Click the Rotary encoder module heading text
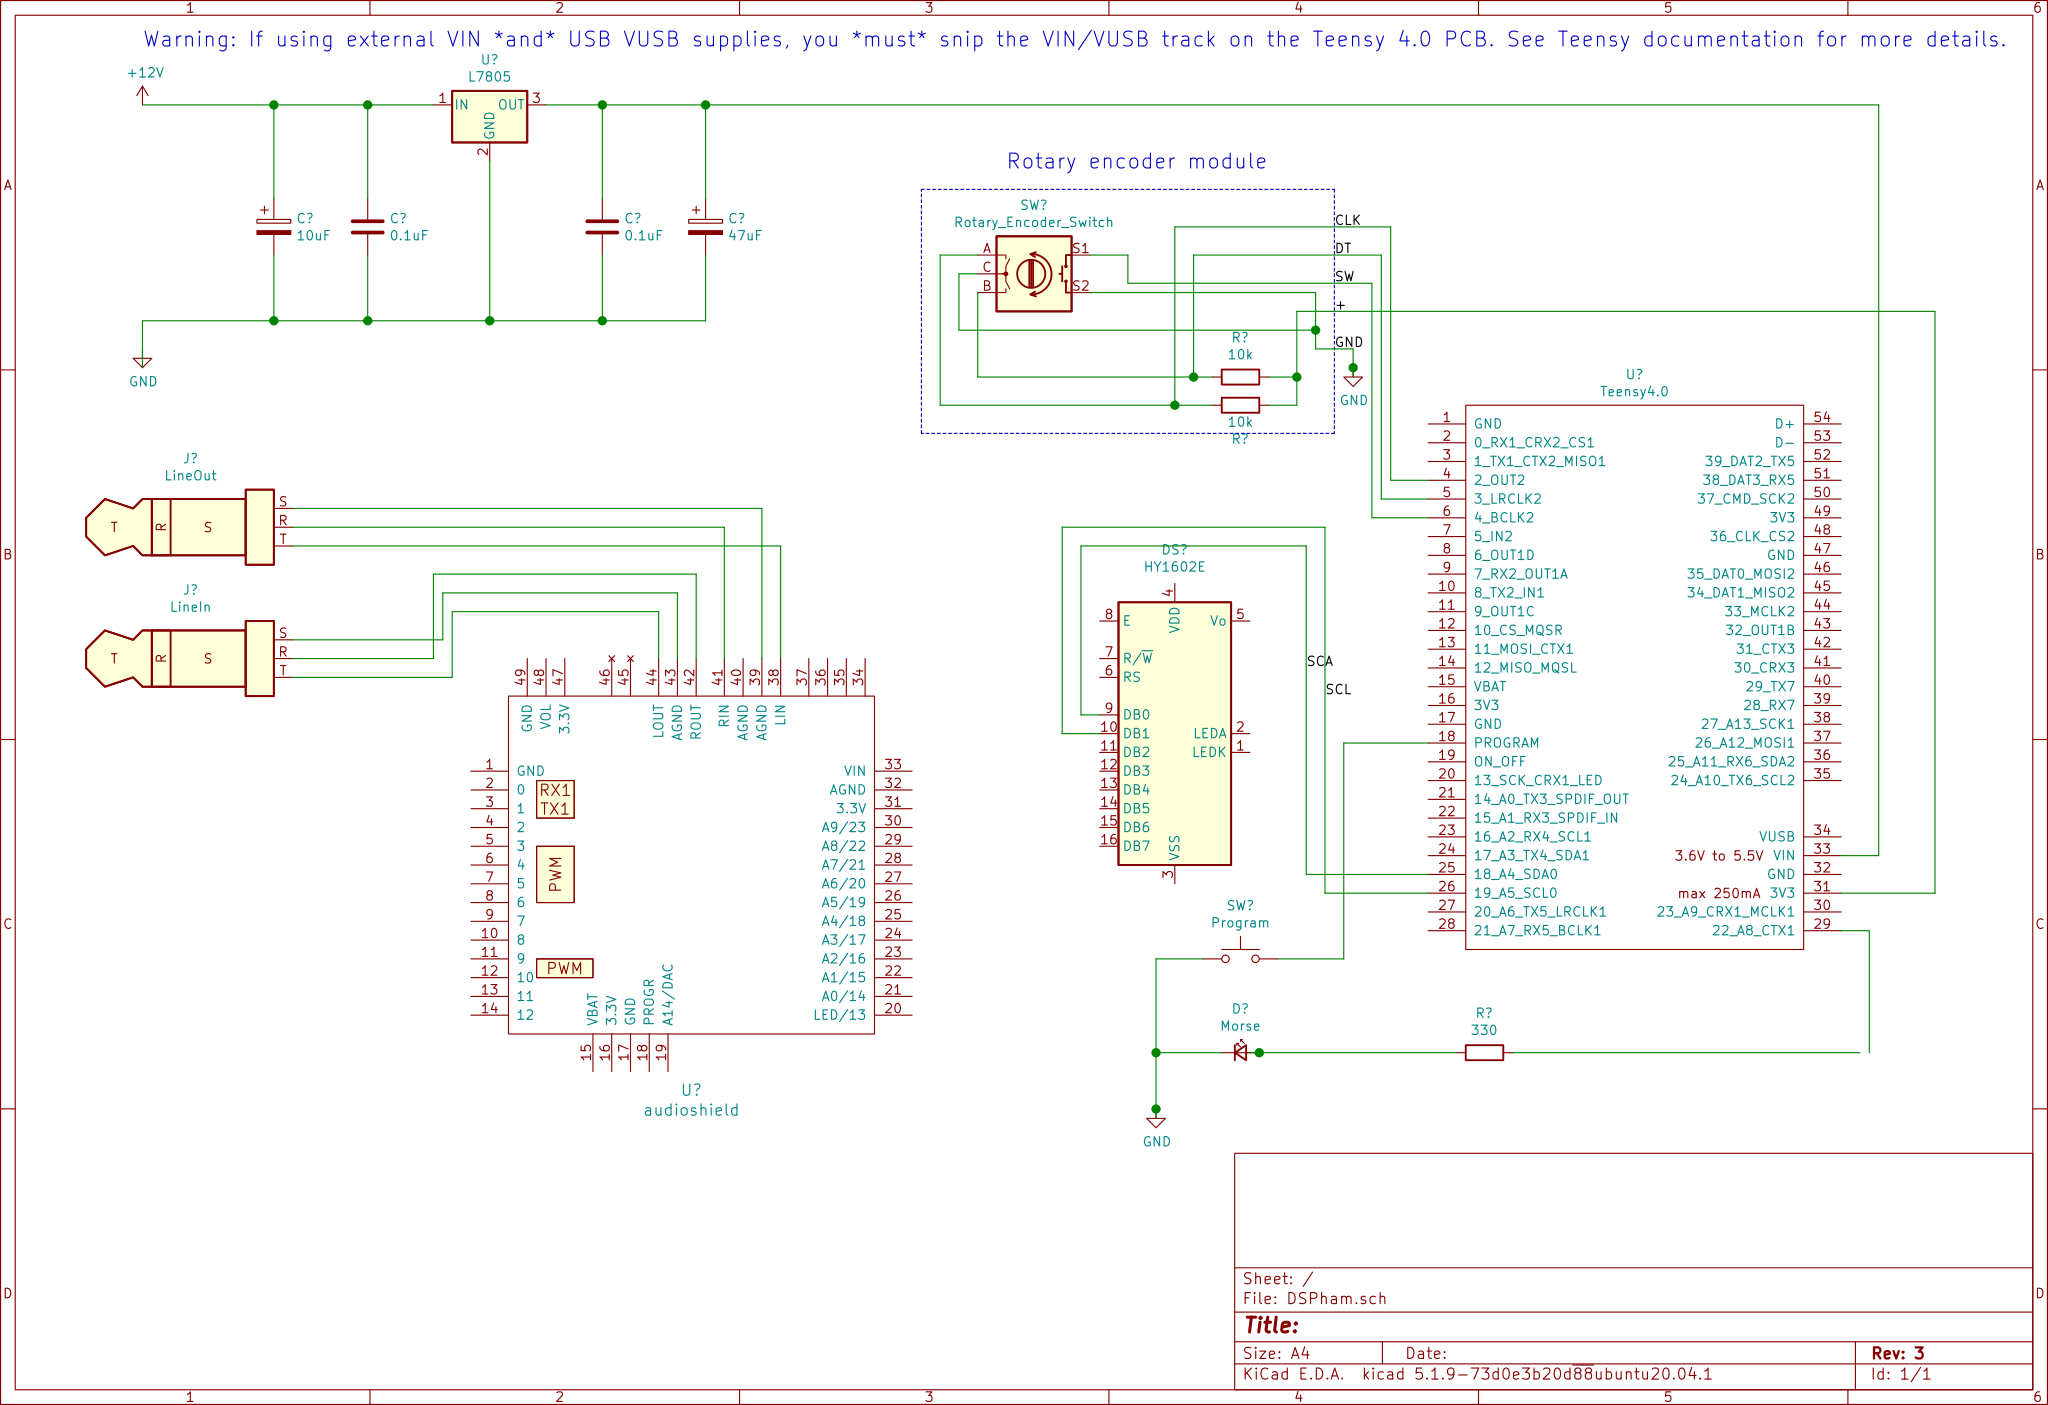This screenshot has height=1405, width=2048. pyautogui.click(x=1136, y=162)
